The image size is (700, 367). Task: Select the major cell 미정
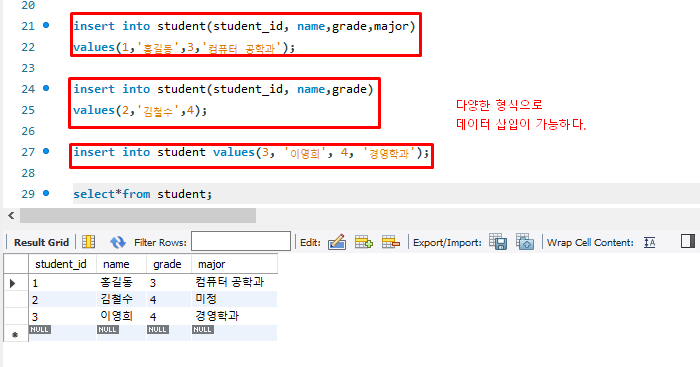(234, 299)
